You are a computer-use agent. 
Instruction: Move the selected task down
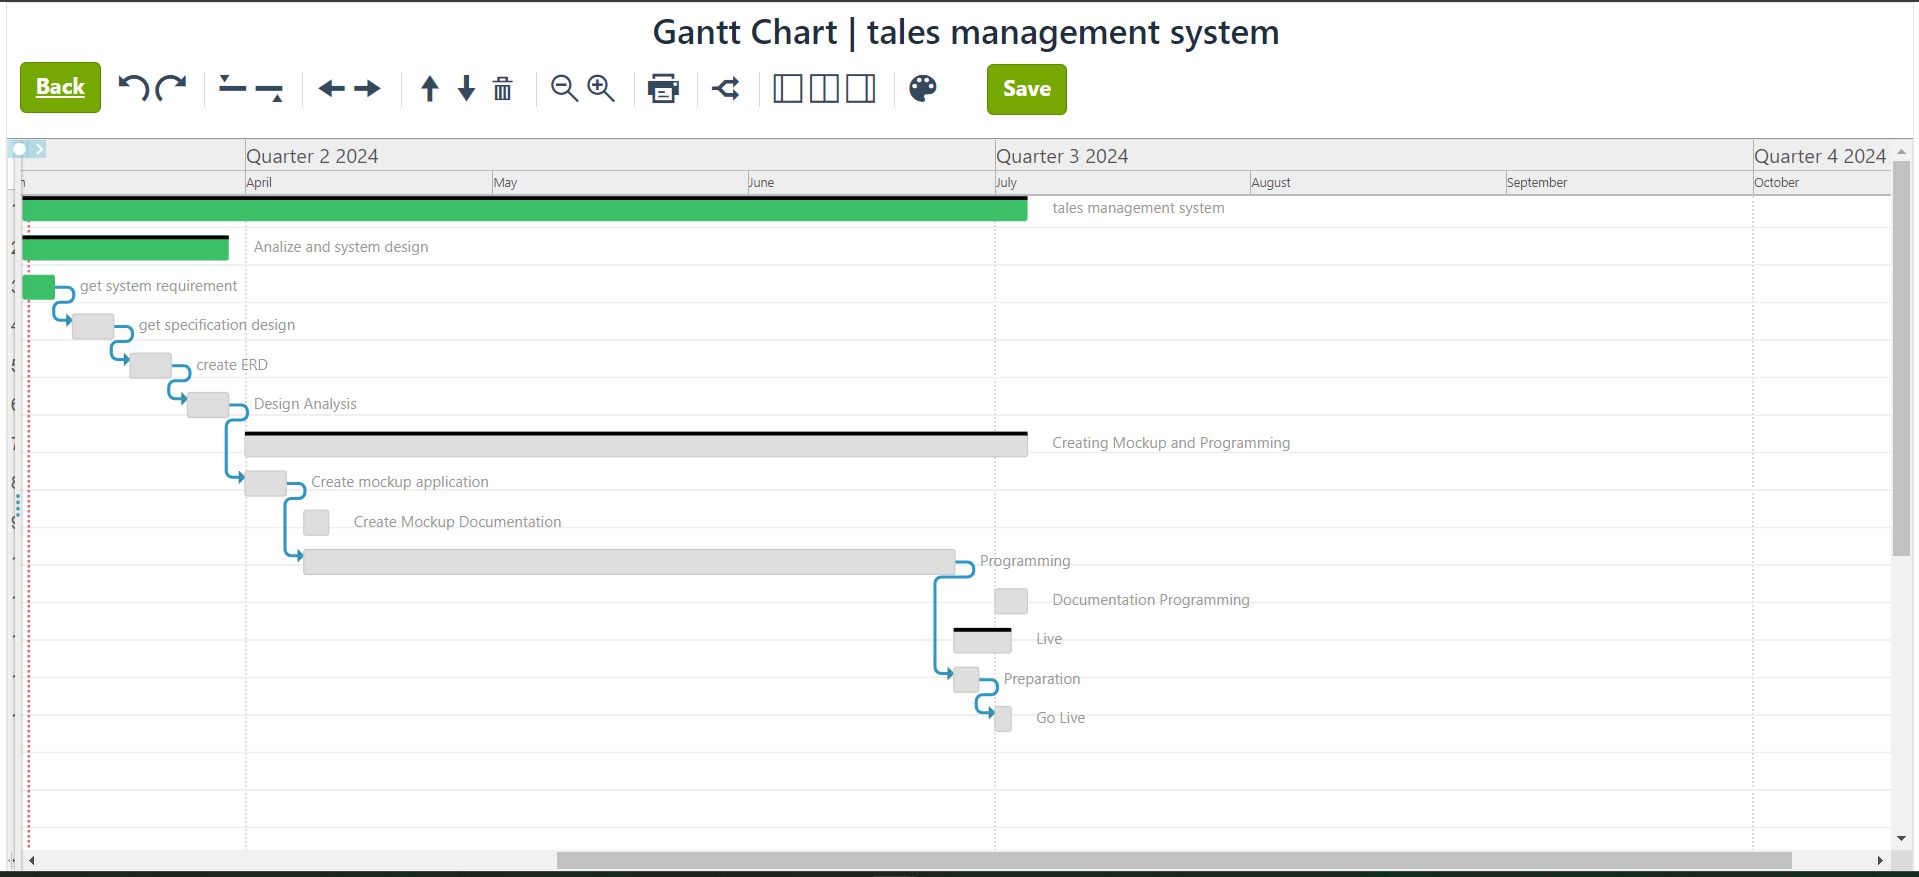466,89
